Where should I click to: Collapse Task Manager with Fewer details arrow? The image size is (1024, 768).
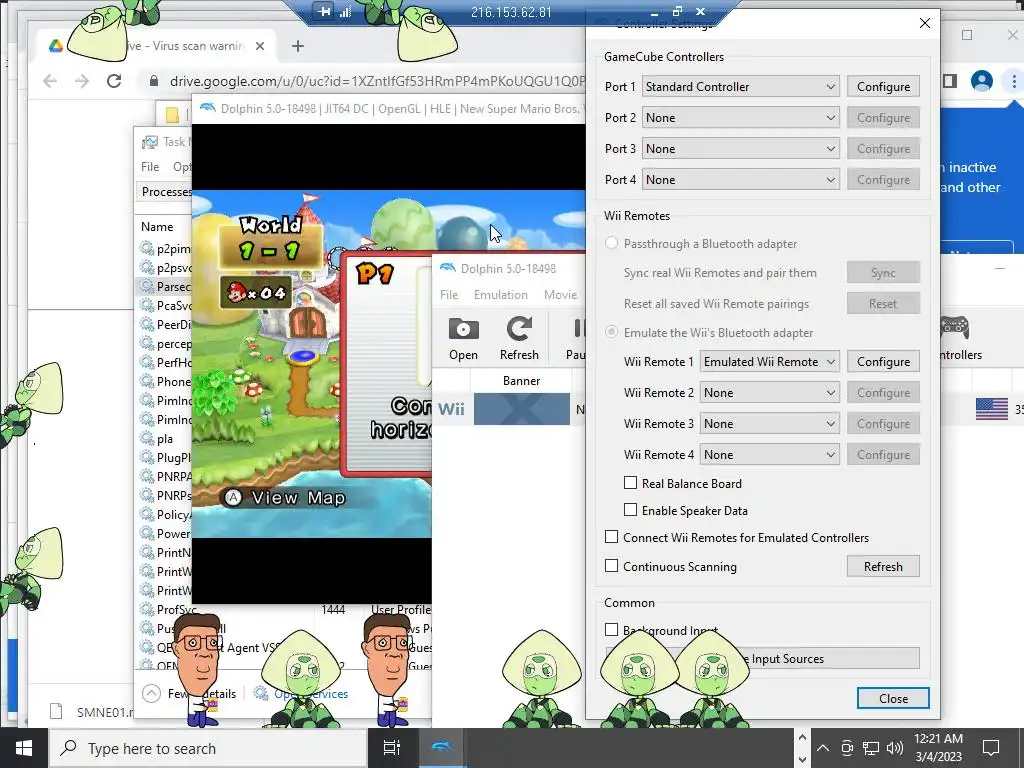coord(152,694)
